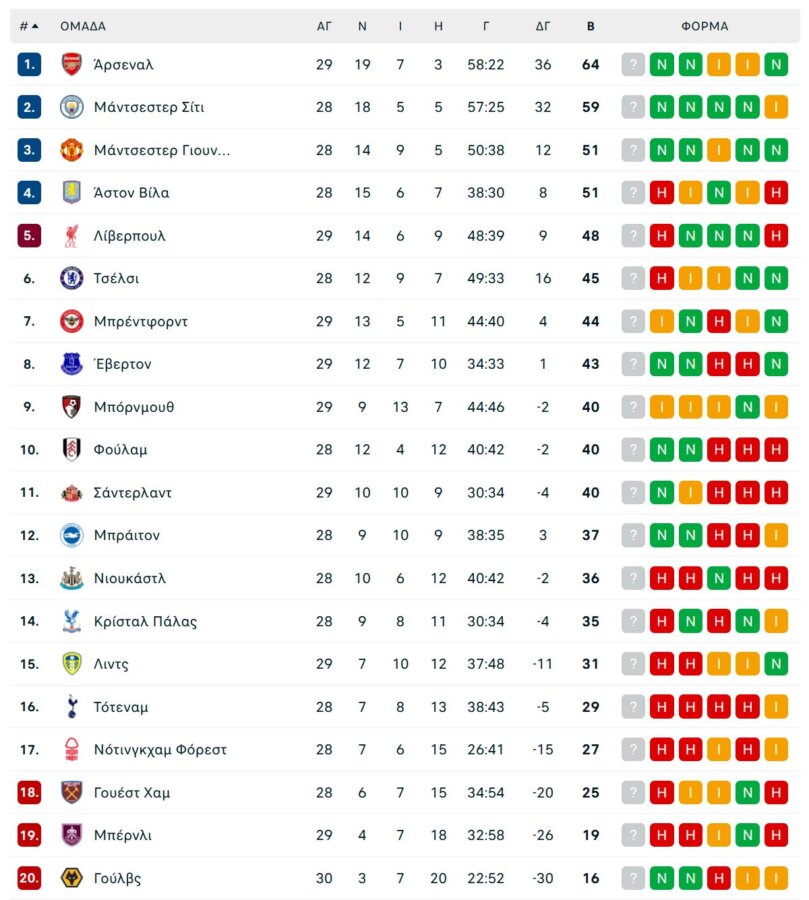This screenshot has height=900, width=809.
Task: Open the team name Τσέλσι
Action: tap(115, 279)
